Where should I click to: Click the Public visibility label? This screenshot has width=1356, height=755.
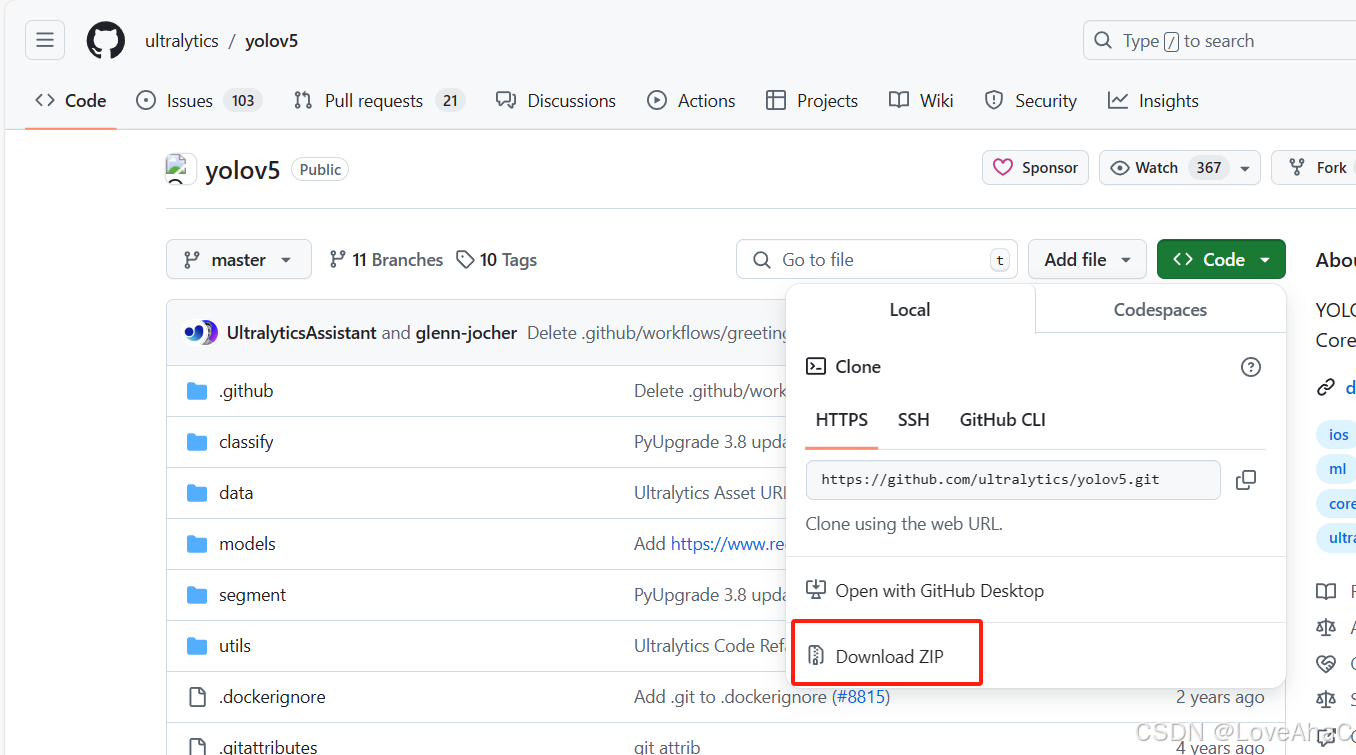320,170
